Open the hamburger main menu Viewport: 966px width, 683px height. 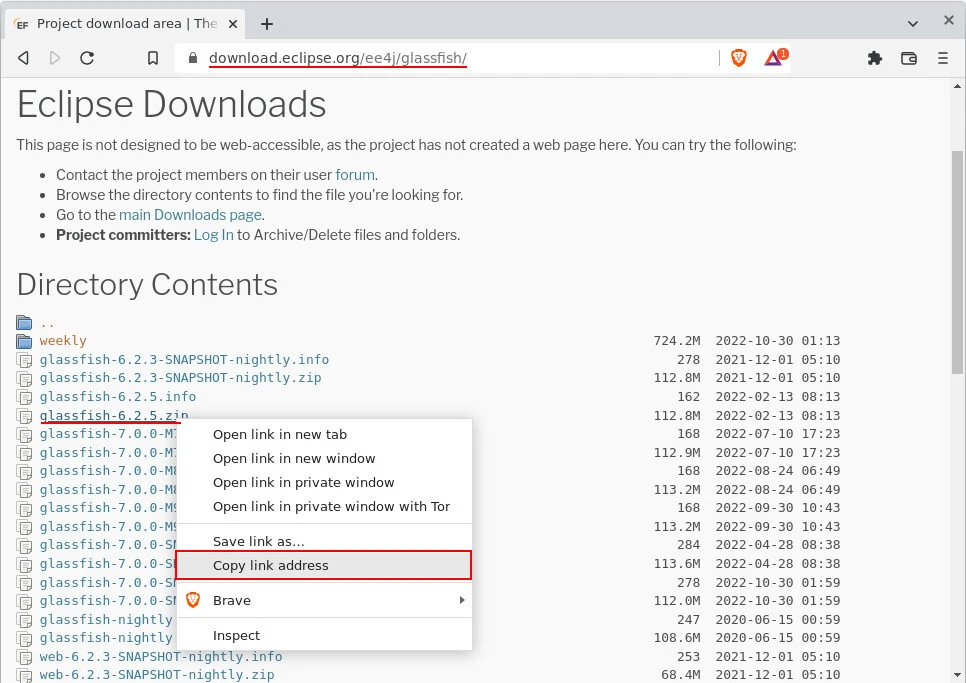point(943,58)
